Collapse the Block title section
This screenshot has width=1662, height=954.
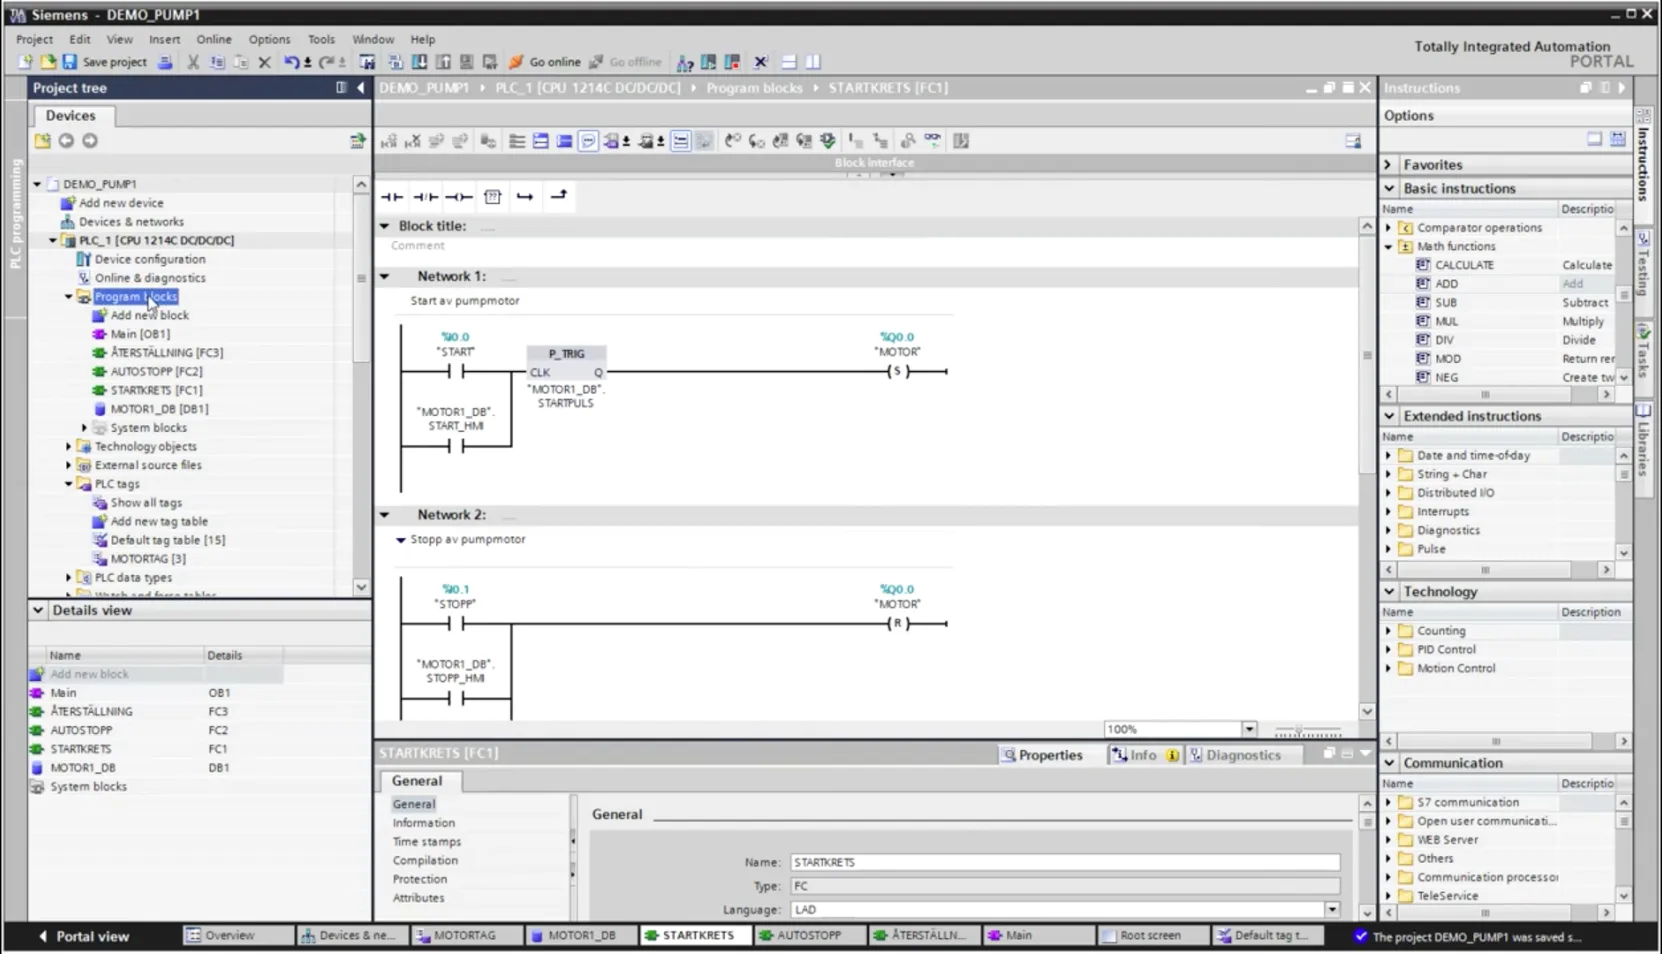(385, 226)
